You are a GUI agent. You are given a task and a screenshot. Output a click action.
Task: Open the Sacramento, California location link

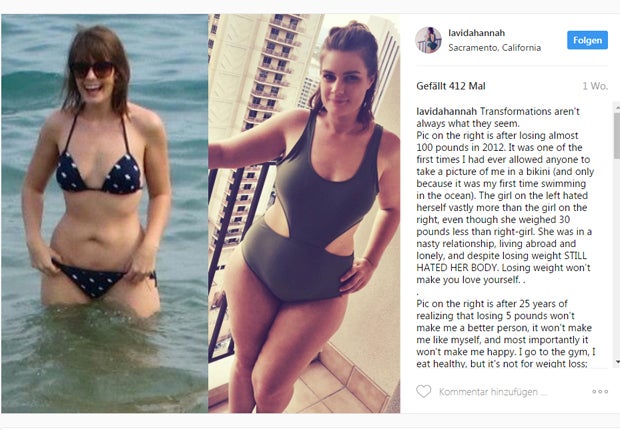tap(494, 47)
